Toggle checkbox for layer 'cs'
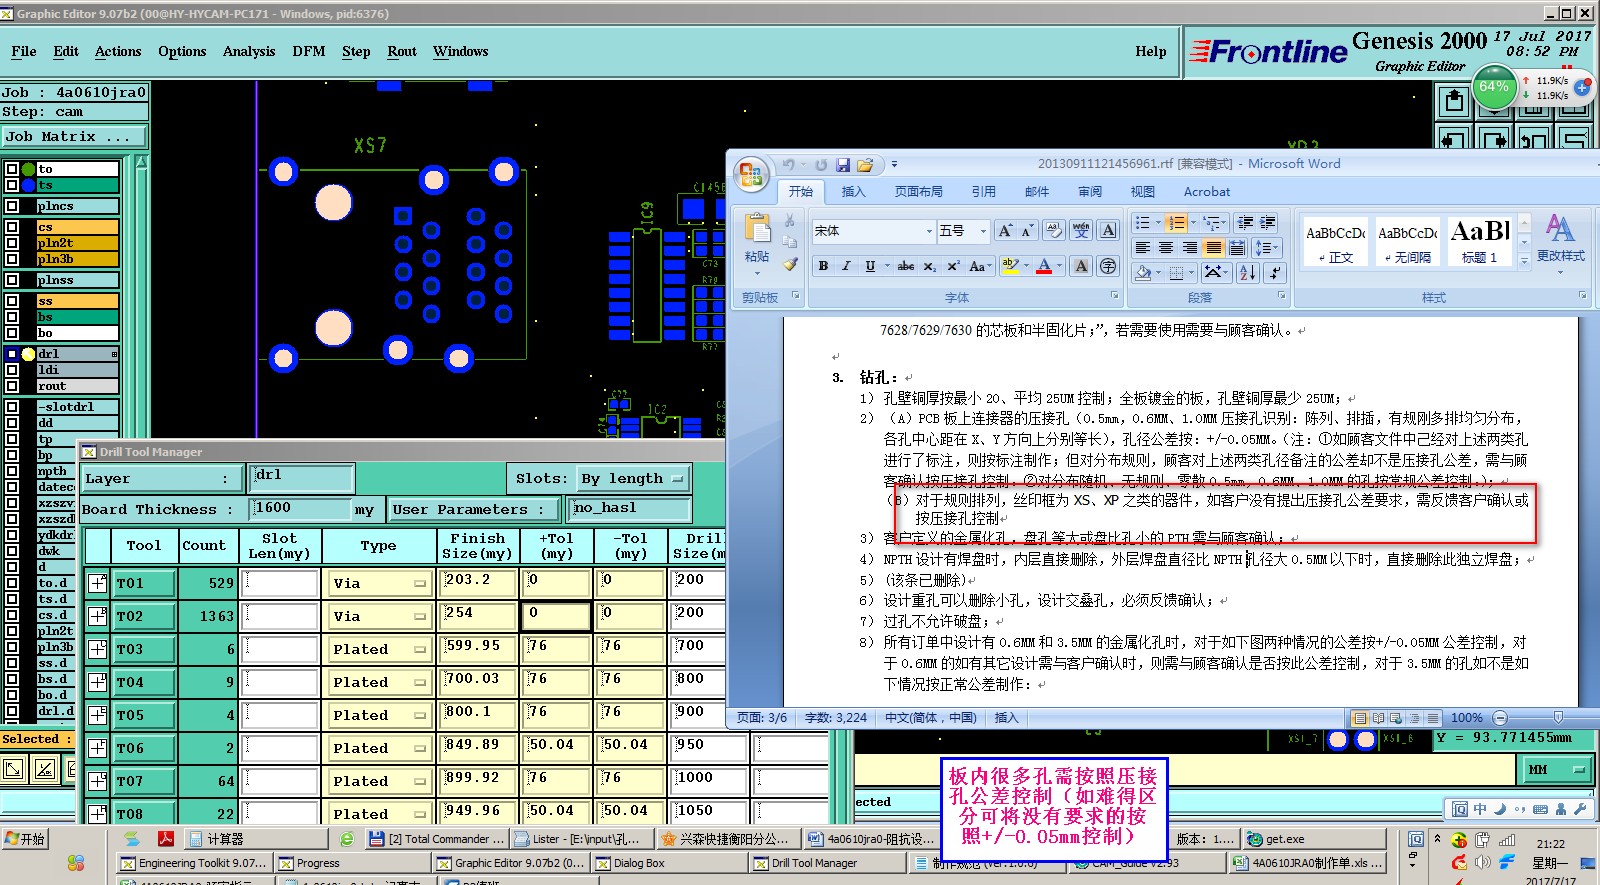 click(12, 227)
